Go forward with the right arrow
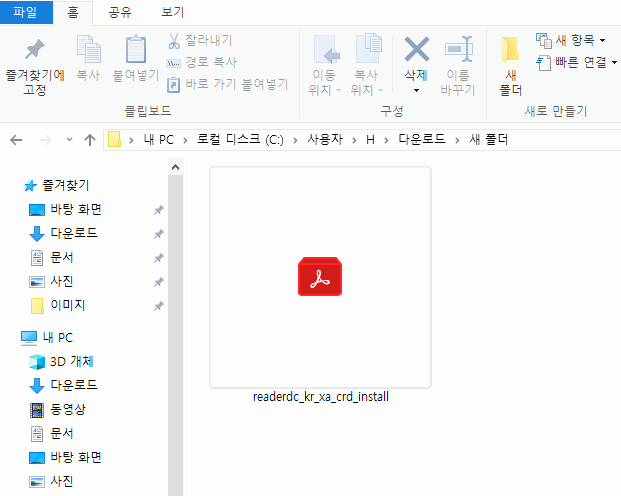The image size is (621, 496). click(x=46, y=140)
